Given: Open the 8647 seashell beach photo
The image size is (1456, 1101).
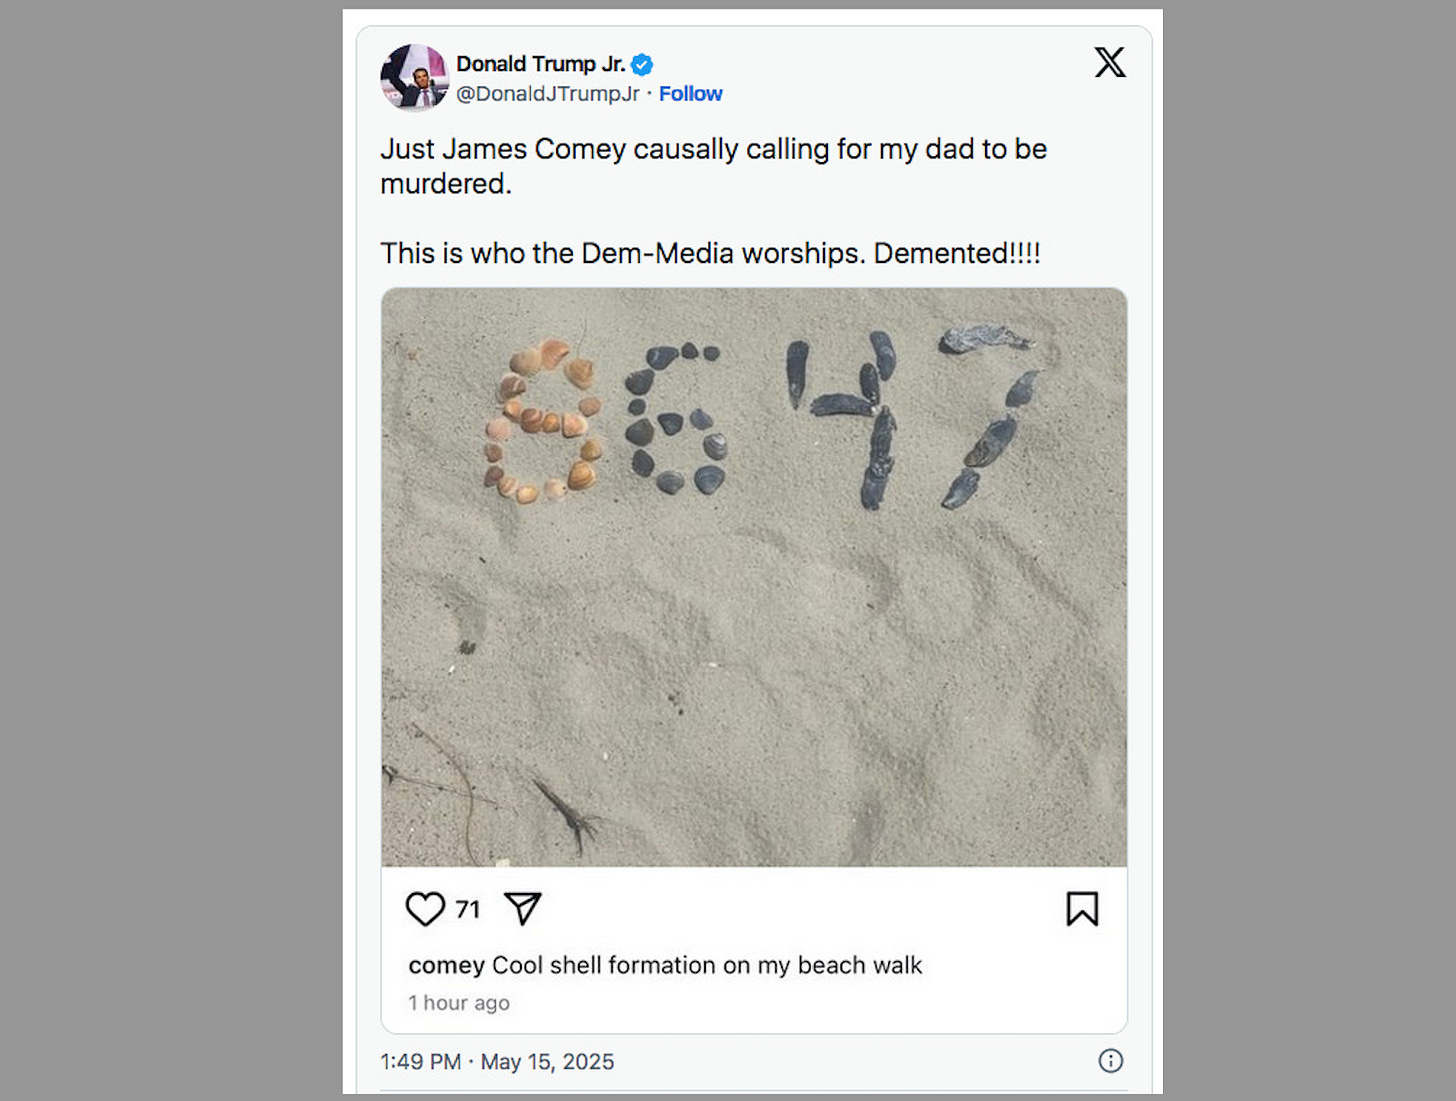Looking at the screenshot, I should (x=754, y=577).
